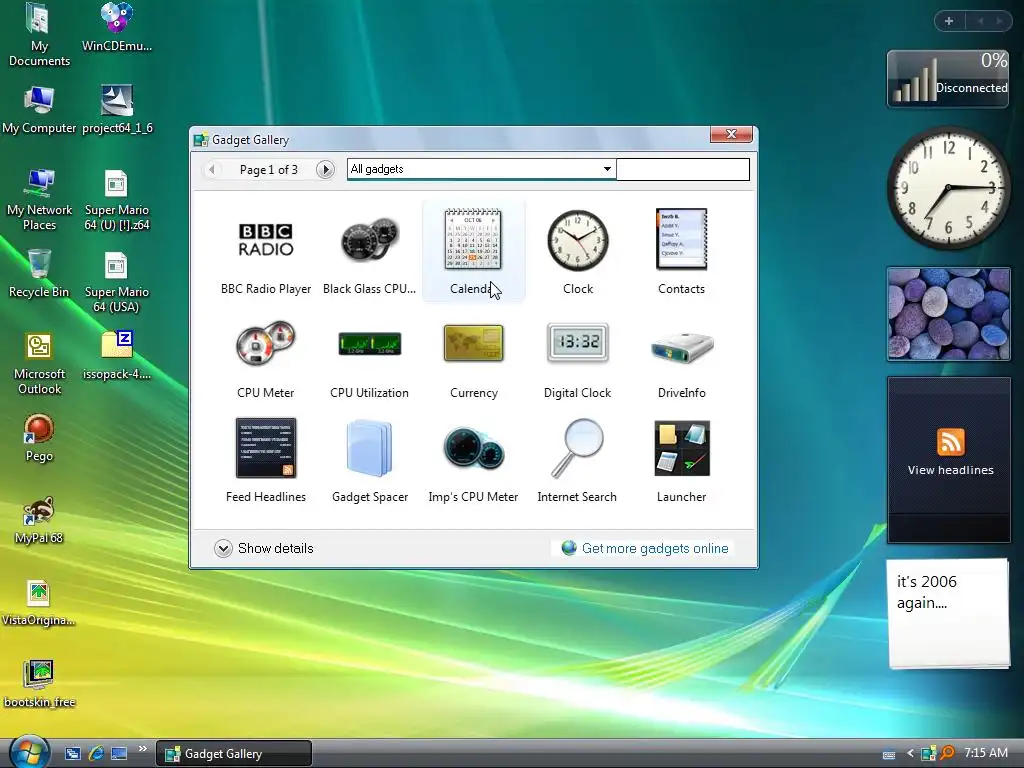
Task: Expand Show details chevron
Action: pos(223,549)
